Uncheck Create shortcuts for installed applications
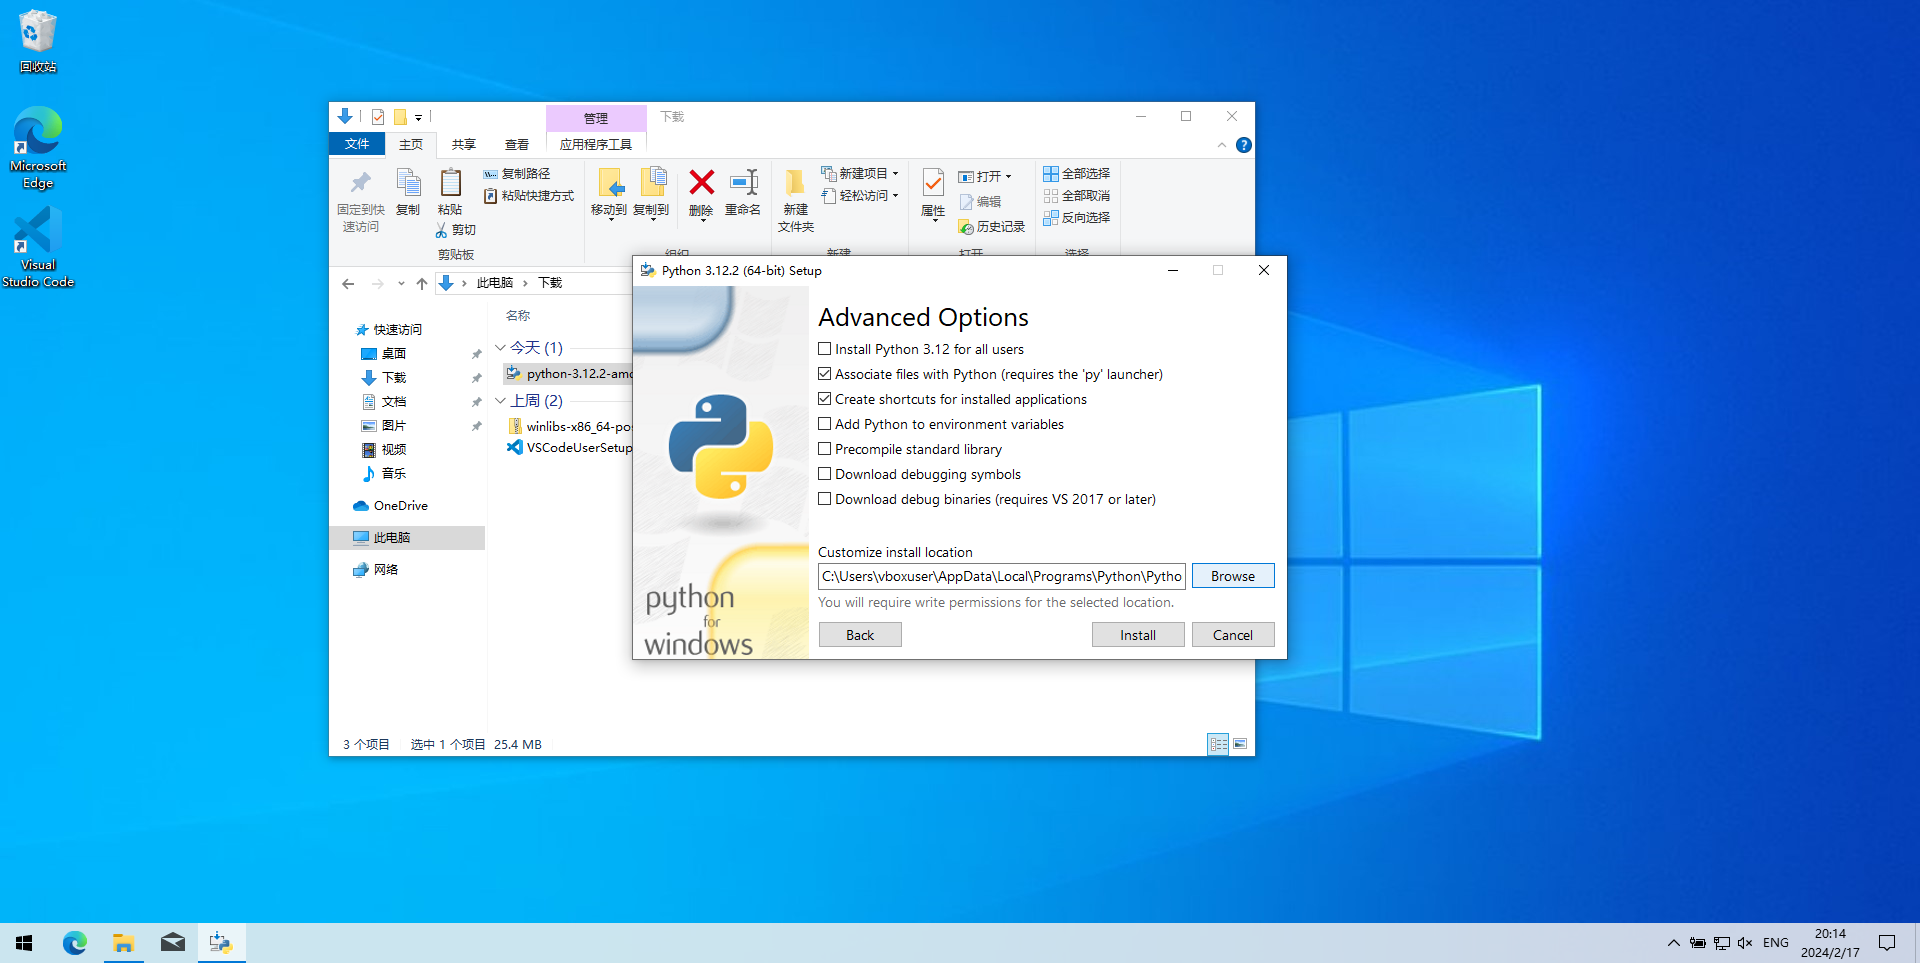This screenshot has height=963, width=1920. point(825,399)
